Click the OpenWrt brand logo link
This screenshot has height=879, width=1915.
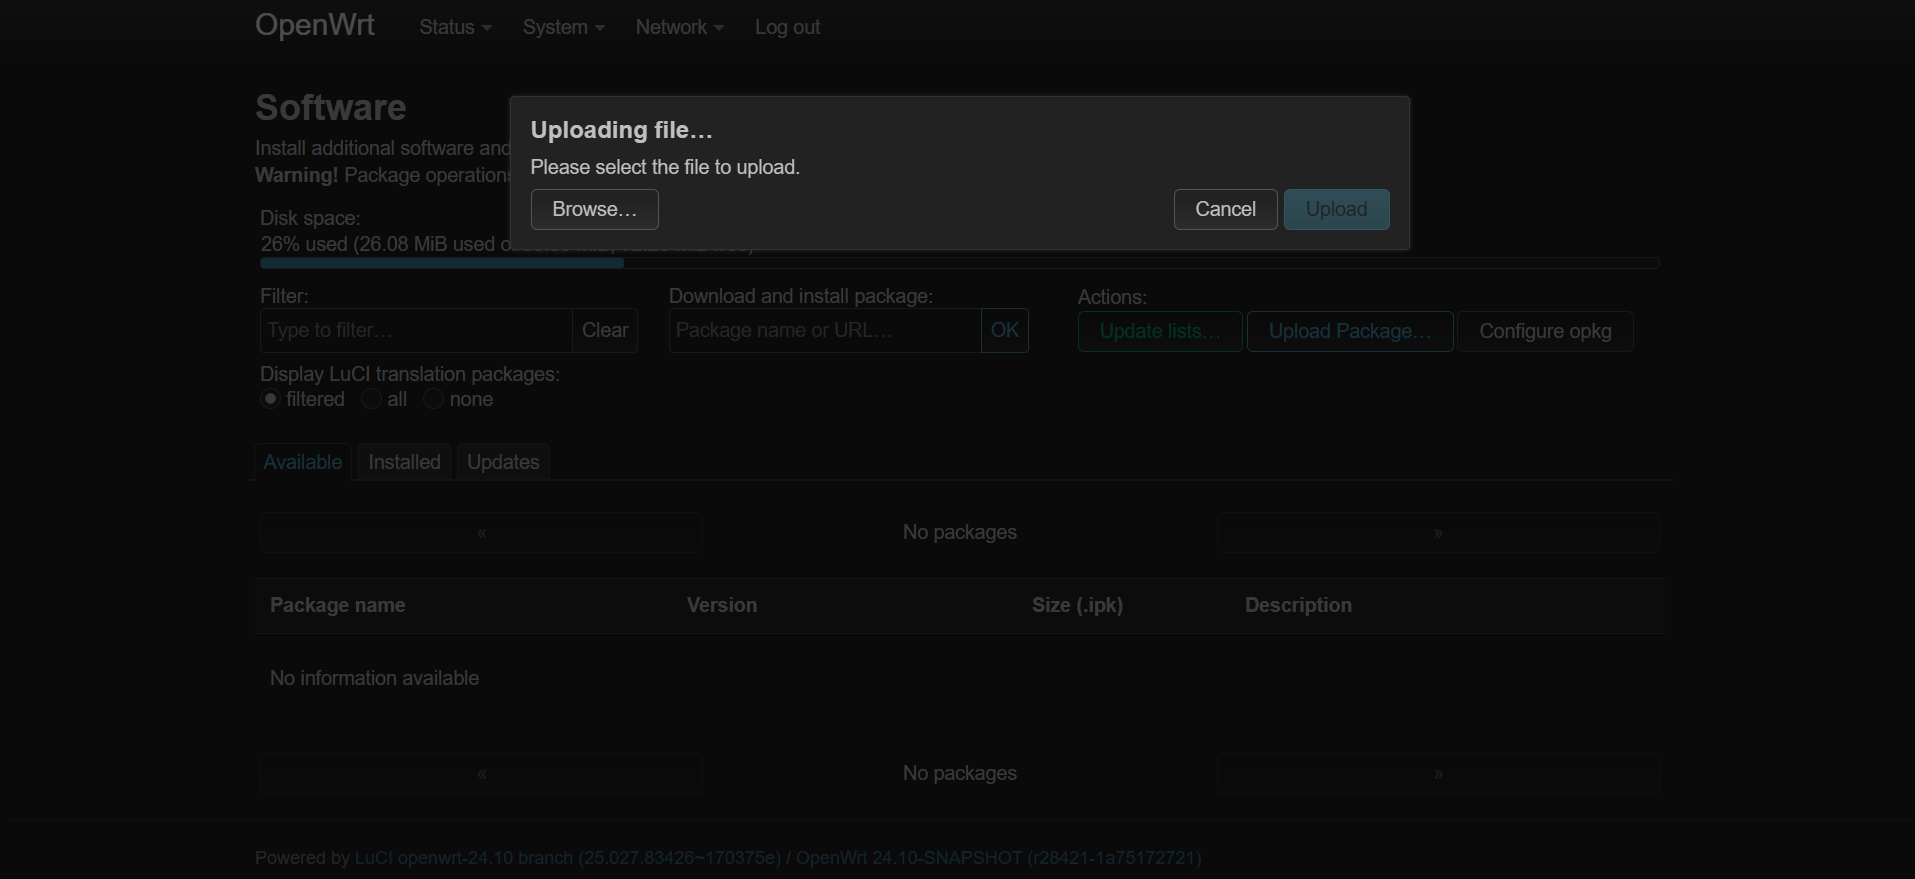pos(315,25)
